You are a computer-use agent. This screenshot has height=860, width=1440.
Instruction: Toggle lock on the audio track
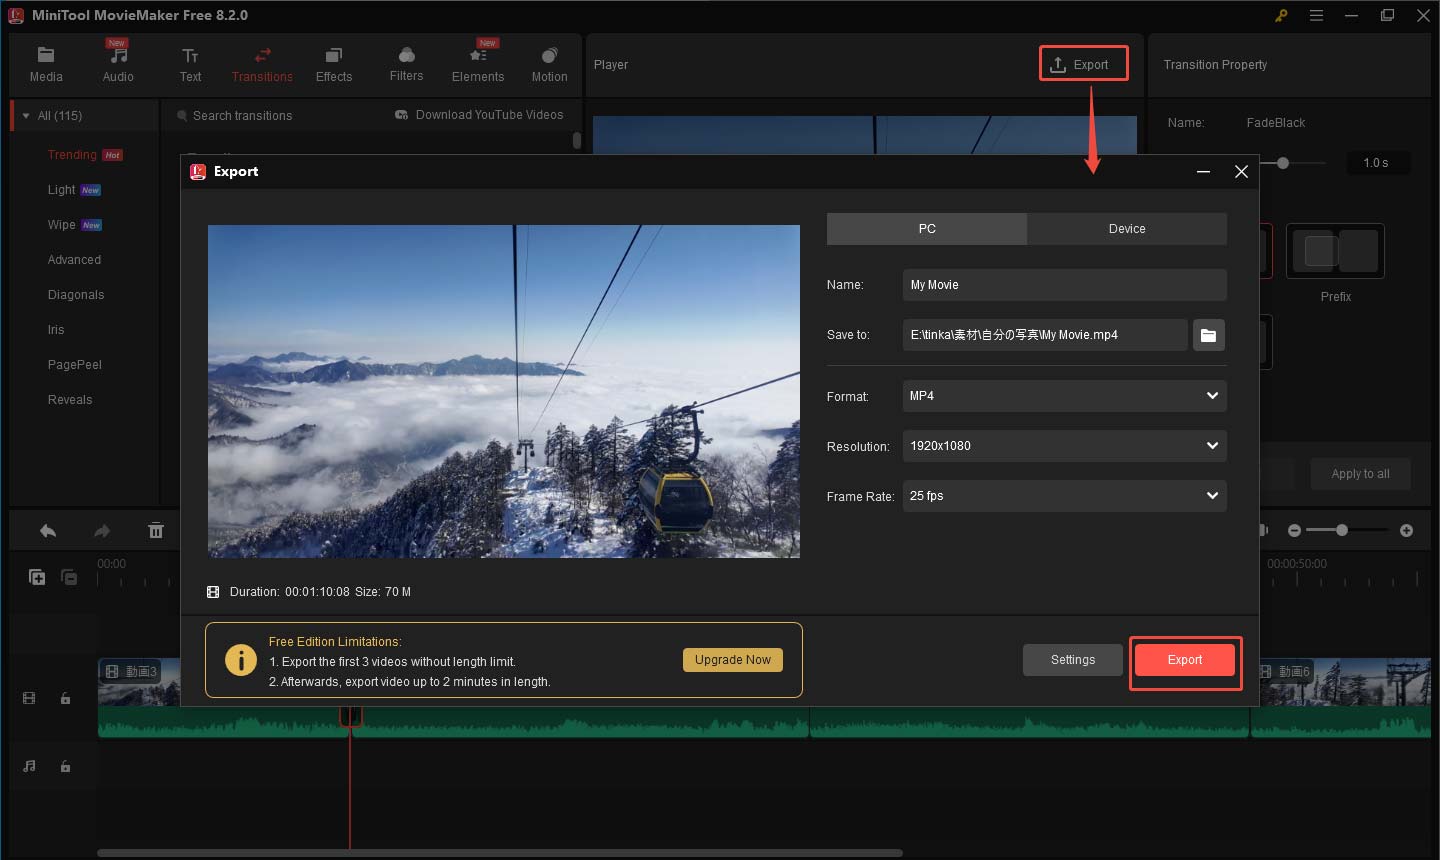[x=65, y=766]
